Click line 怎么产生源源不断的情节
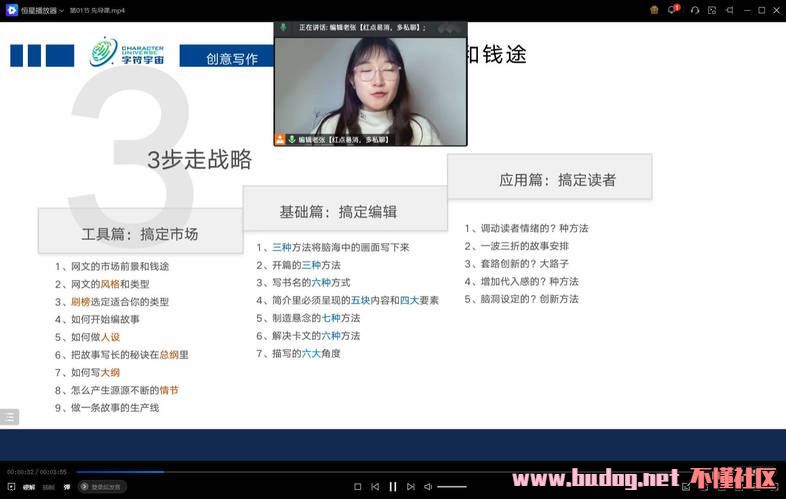Image resolution: width=786 pixels, height=499 pixels. 117,390
